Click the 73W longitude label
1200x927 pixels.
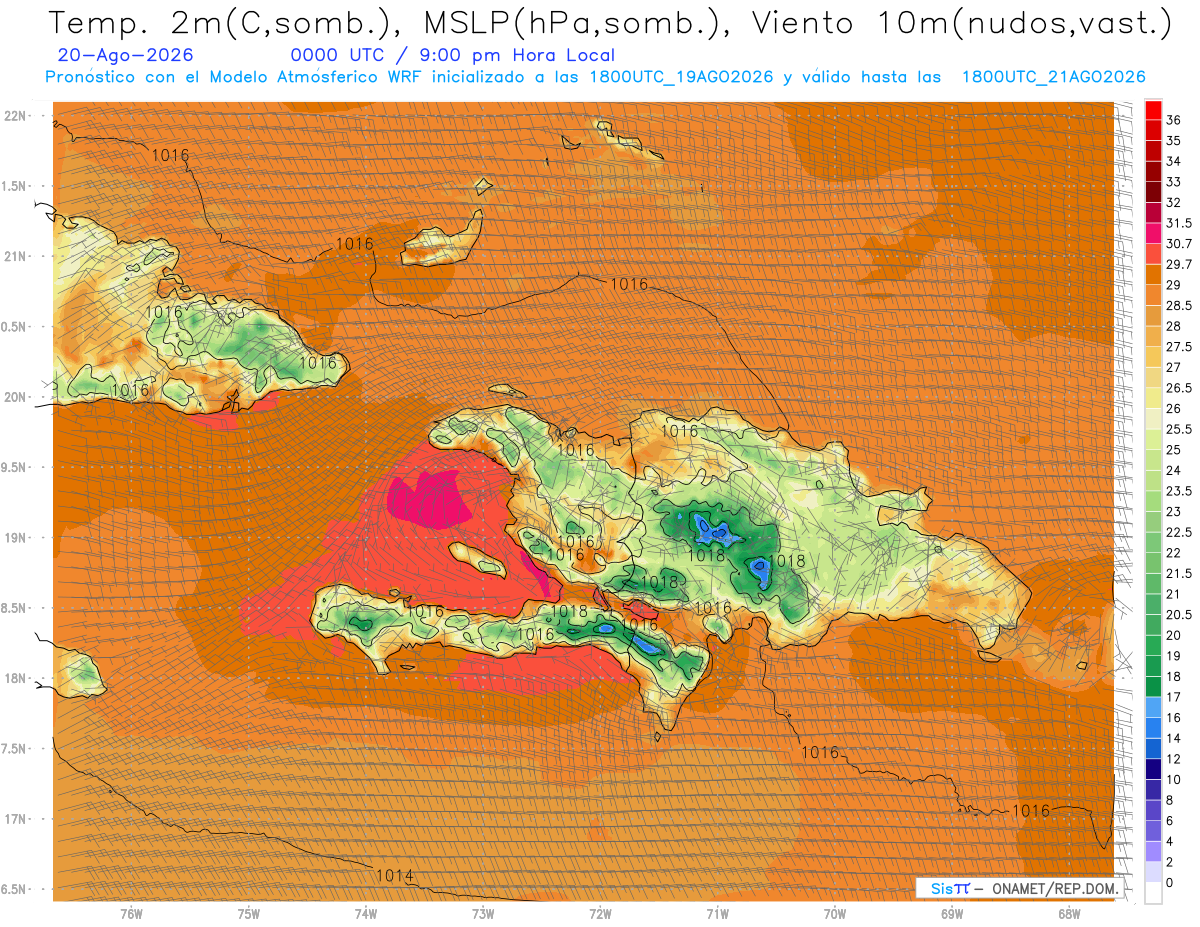[483, 913]
